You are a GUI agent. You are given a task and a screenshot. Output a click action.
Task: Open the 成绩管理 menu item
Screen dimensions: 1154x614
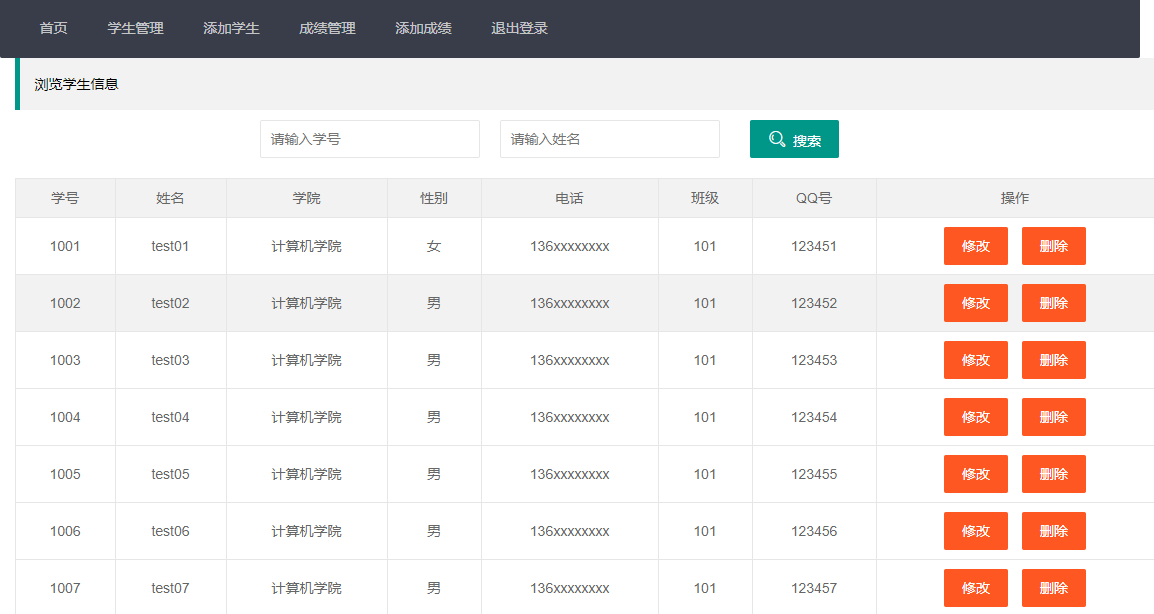click(327, 28)
